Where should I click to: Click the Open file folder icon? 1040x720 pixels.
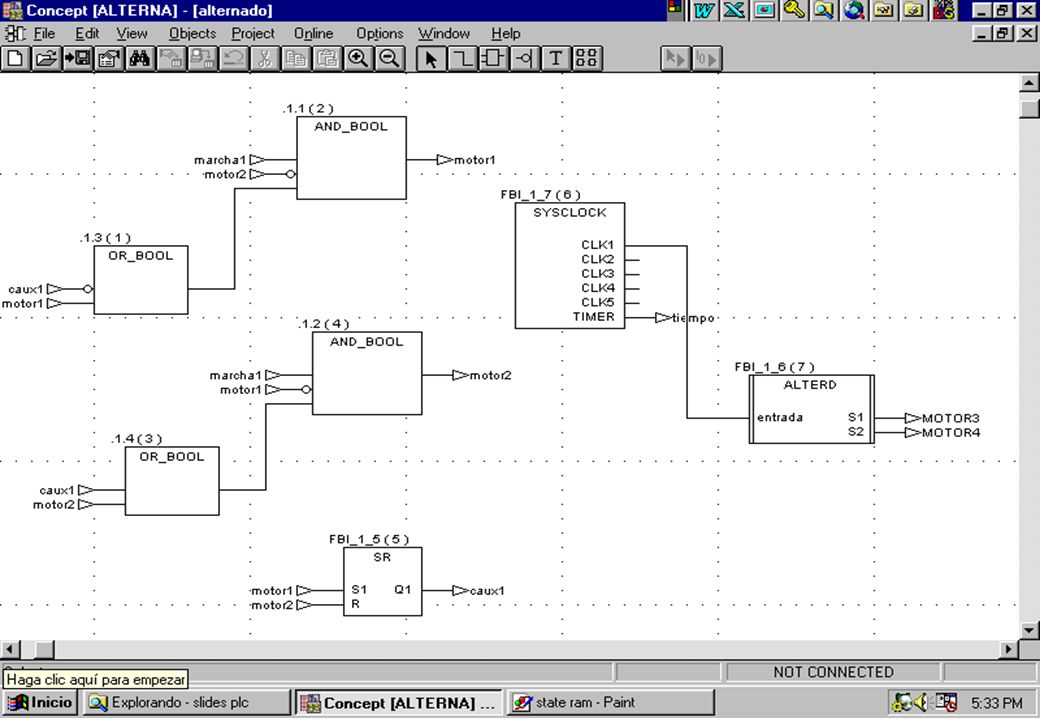coord(46,58)
